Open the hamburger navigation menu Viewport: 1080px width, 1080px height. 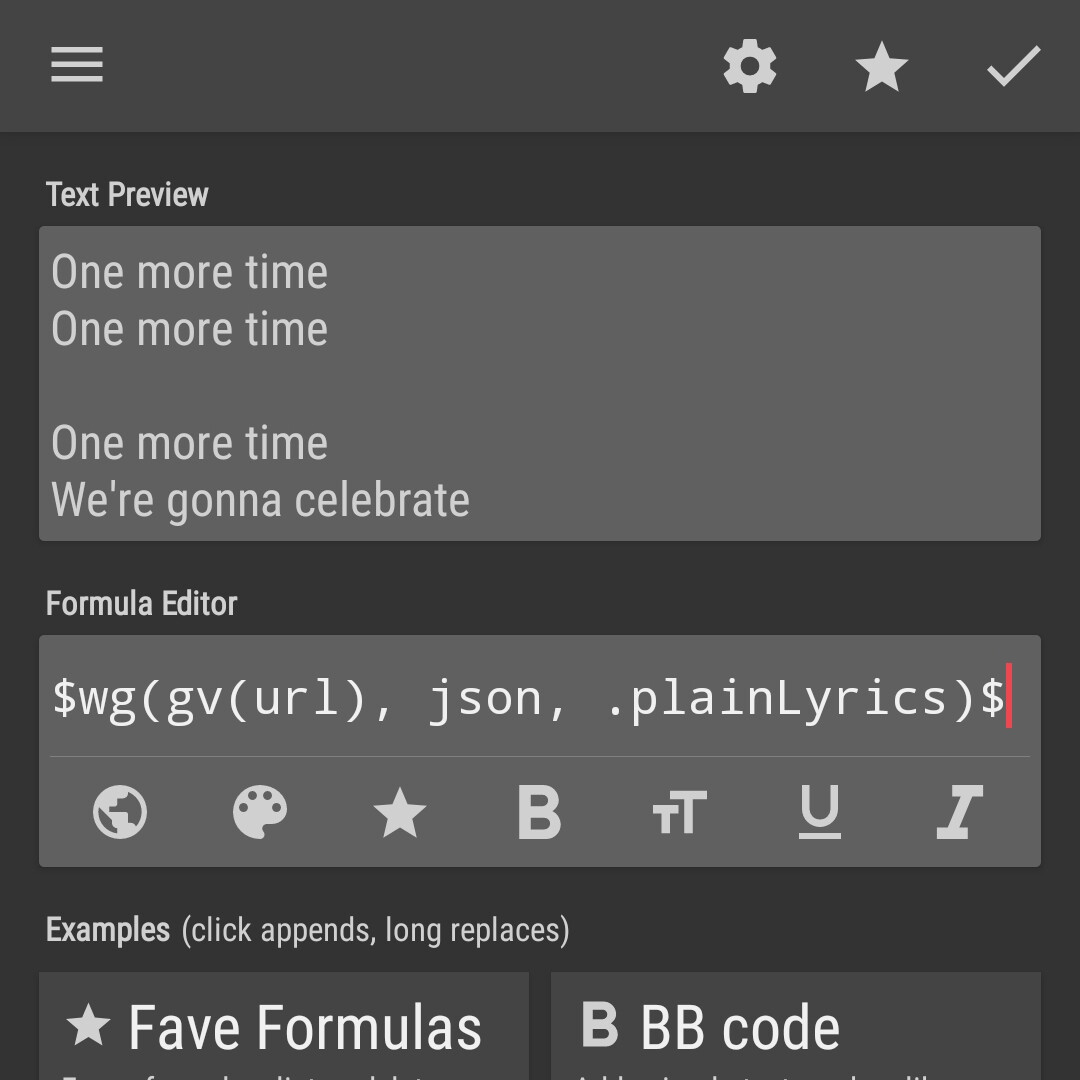[76, 65]
